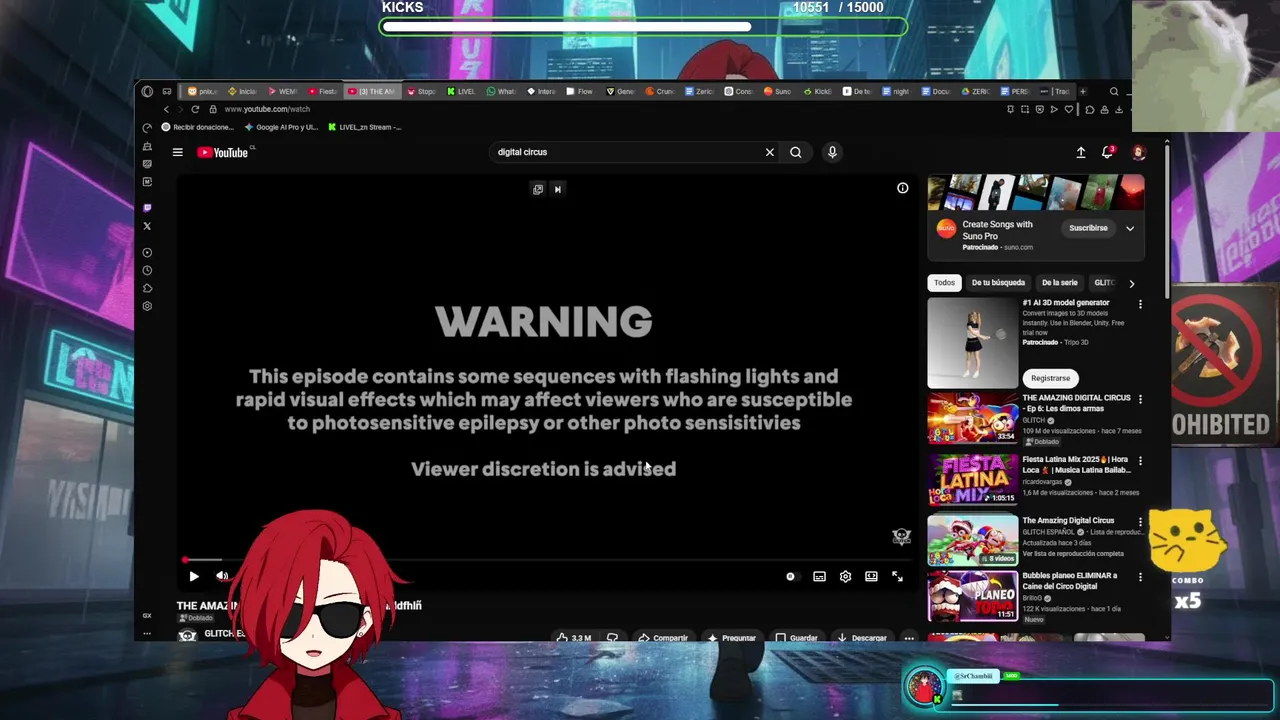Open more actions ellipsis under video
The height and width of the screenshot is (720, 1280).
click(908, 638)
